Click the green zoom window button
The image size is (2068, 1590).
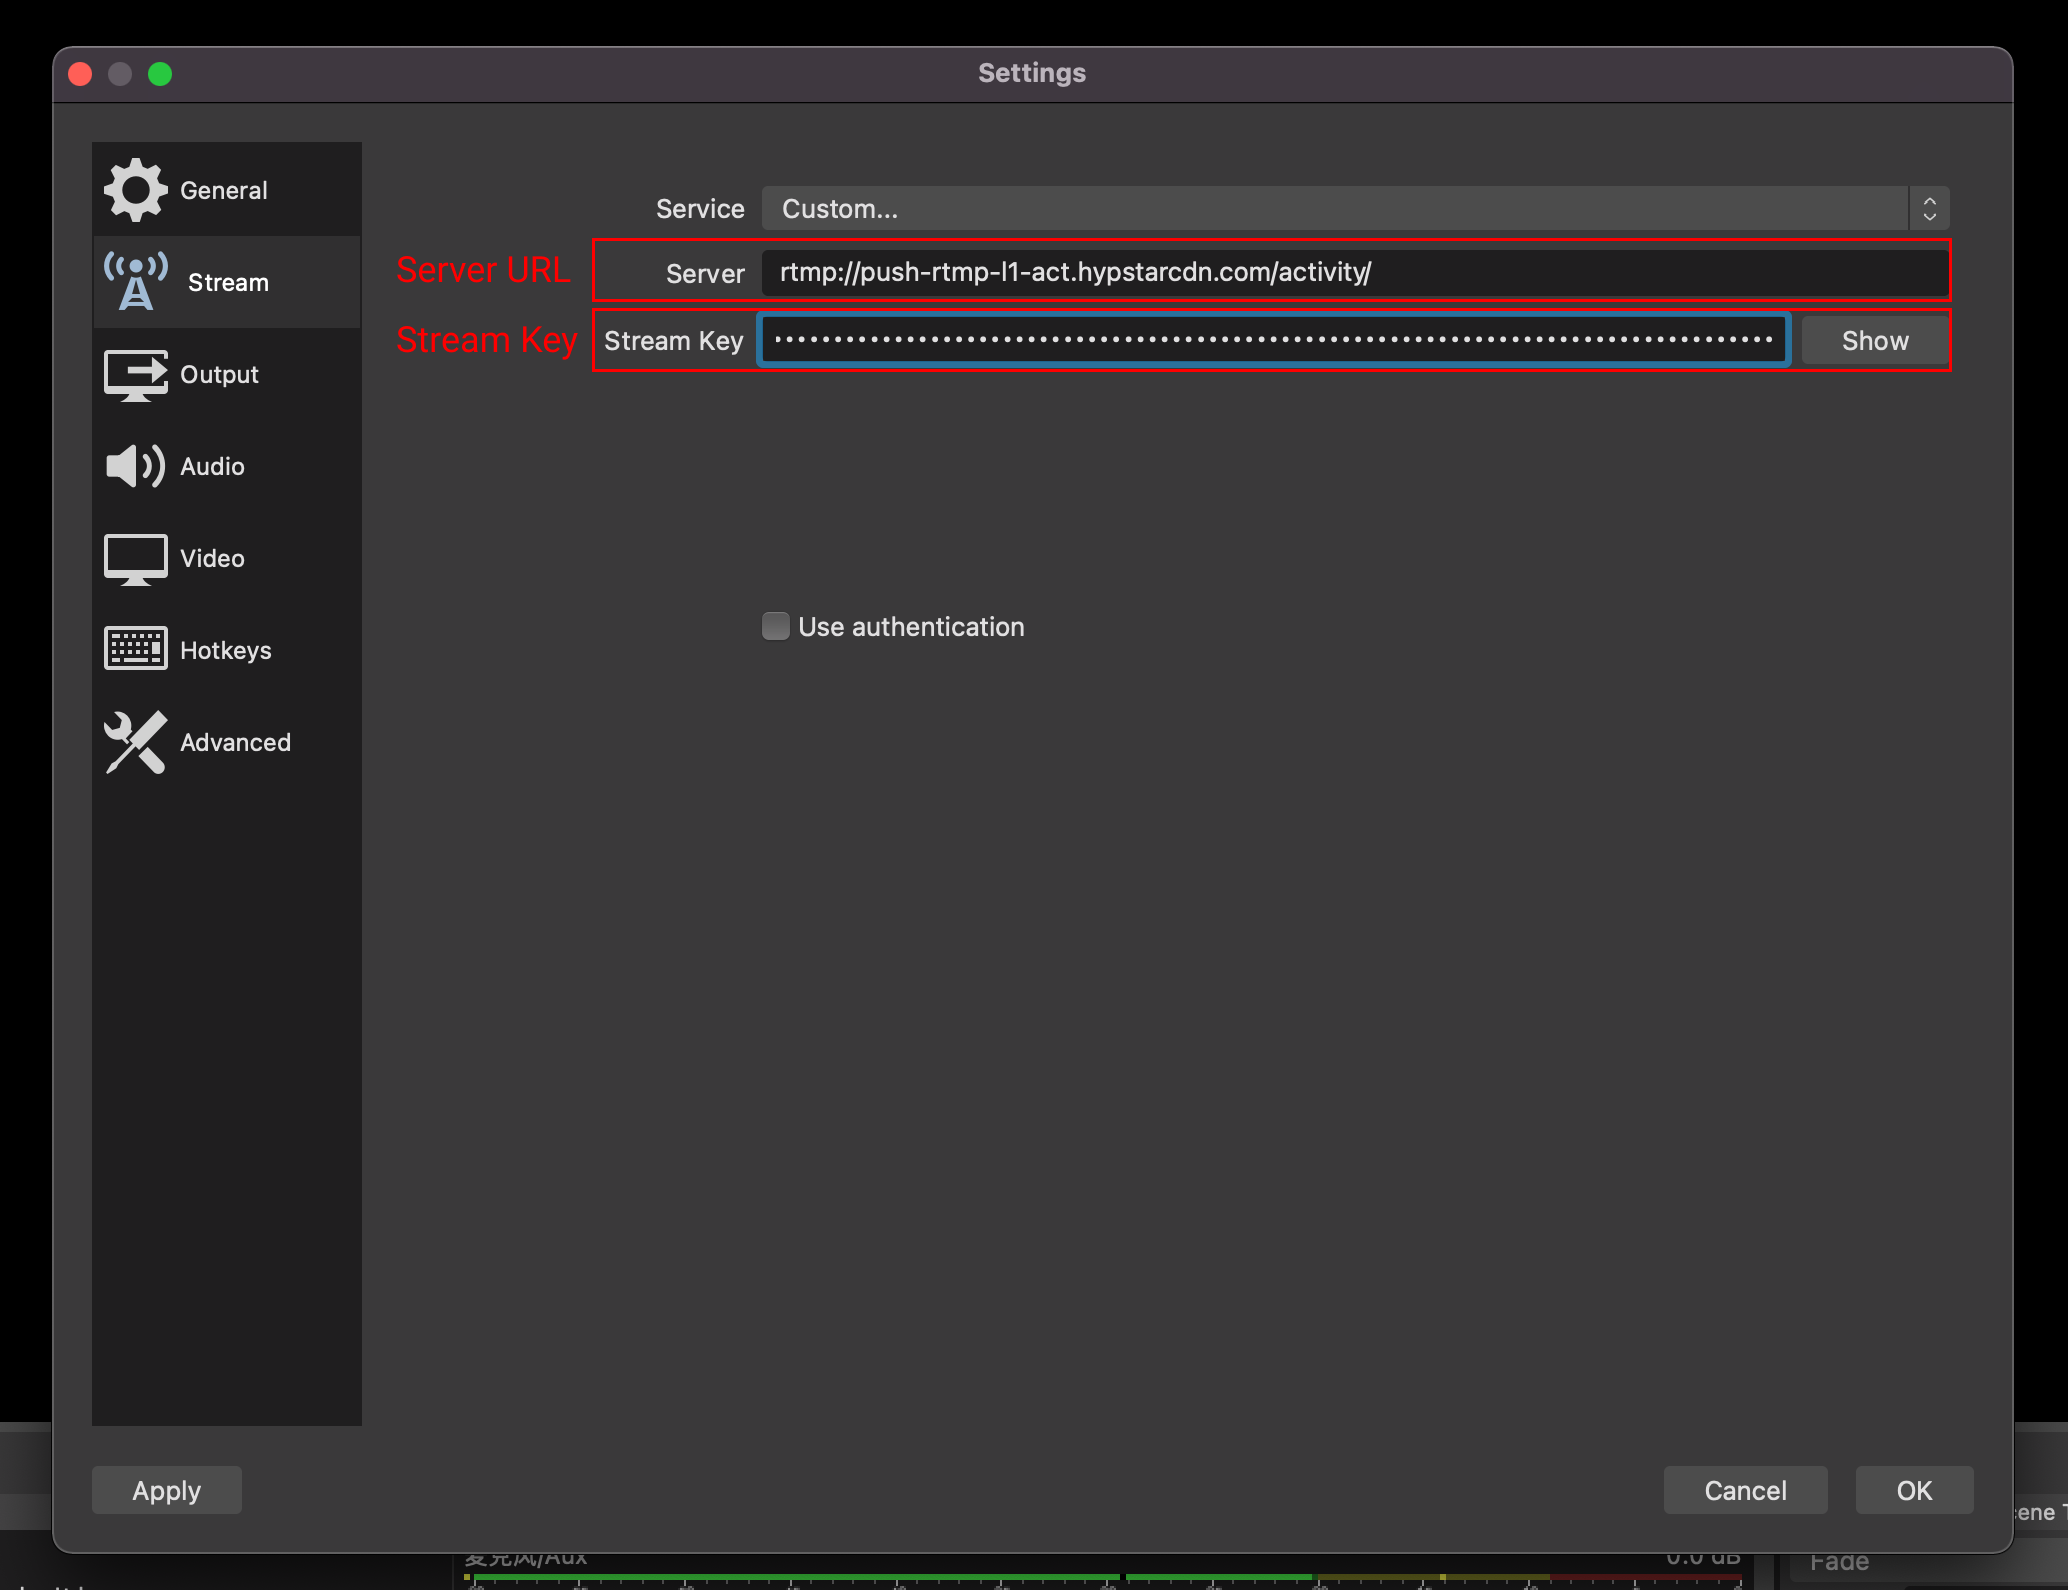[160, 74]
